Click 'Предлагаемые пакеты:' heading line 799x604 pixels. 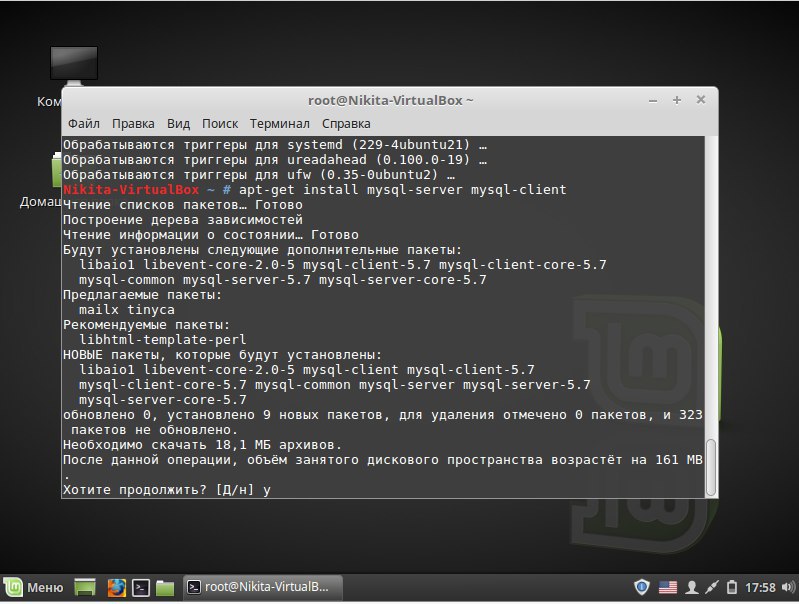[142, 295]
